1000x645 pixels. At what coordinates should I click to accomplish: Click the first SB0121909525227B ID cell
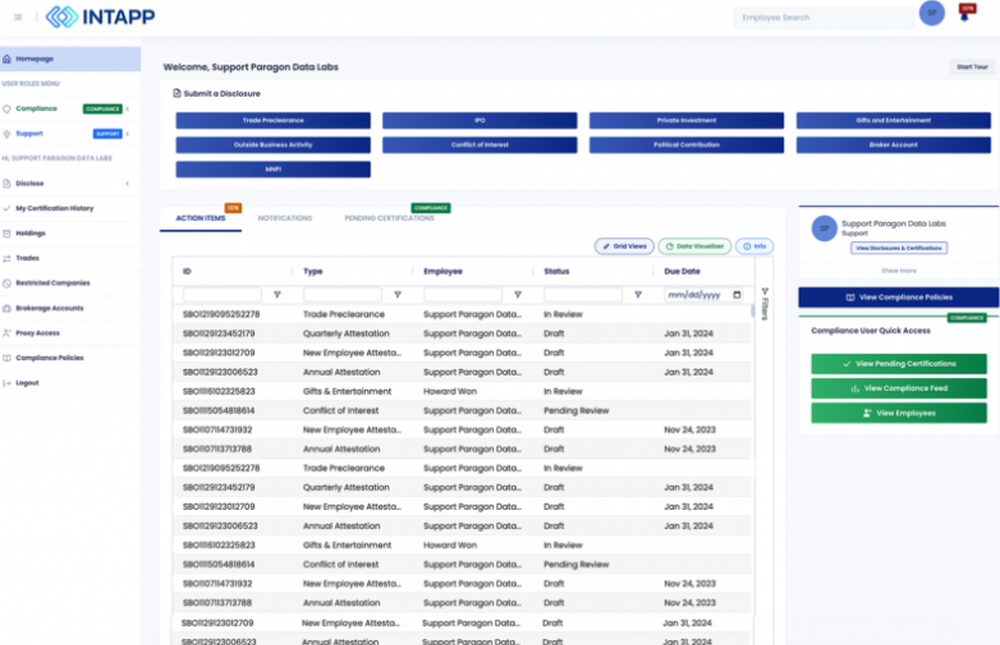[x=221, y=315]
